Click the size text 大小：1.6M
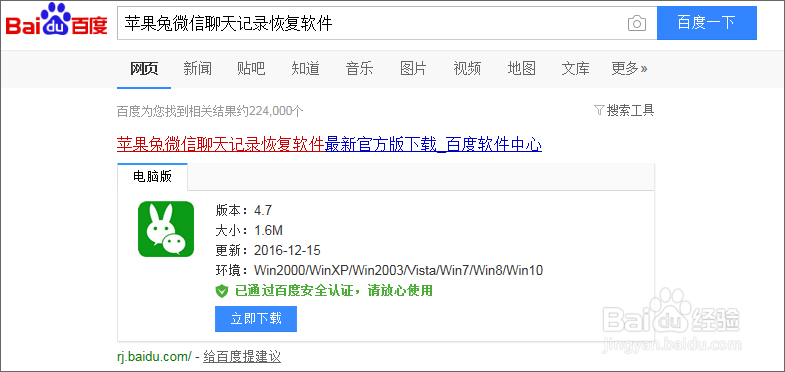This screenshot has height=372, width=785. [249, 230]
